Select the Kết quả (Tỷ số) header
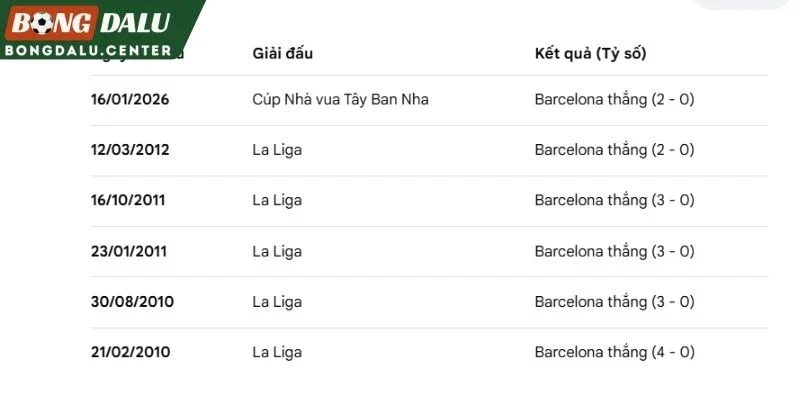 click(x=590, y=54)
